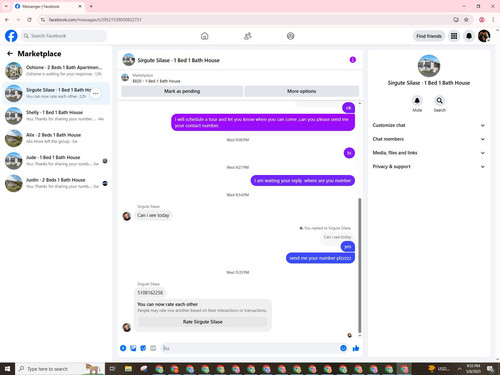Click the Find friends button
This screenshot has height=375, width=500.
(429, 36)
